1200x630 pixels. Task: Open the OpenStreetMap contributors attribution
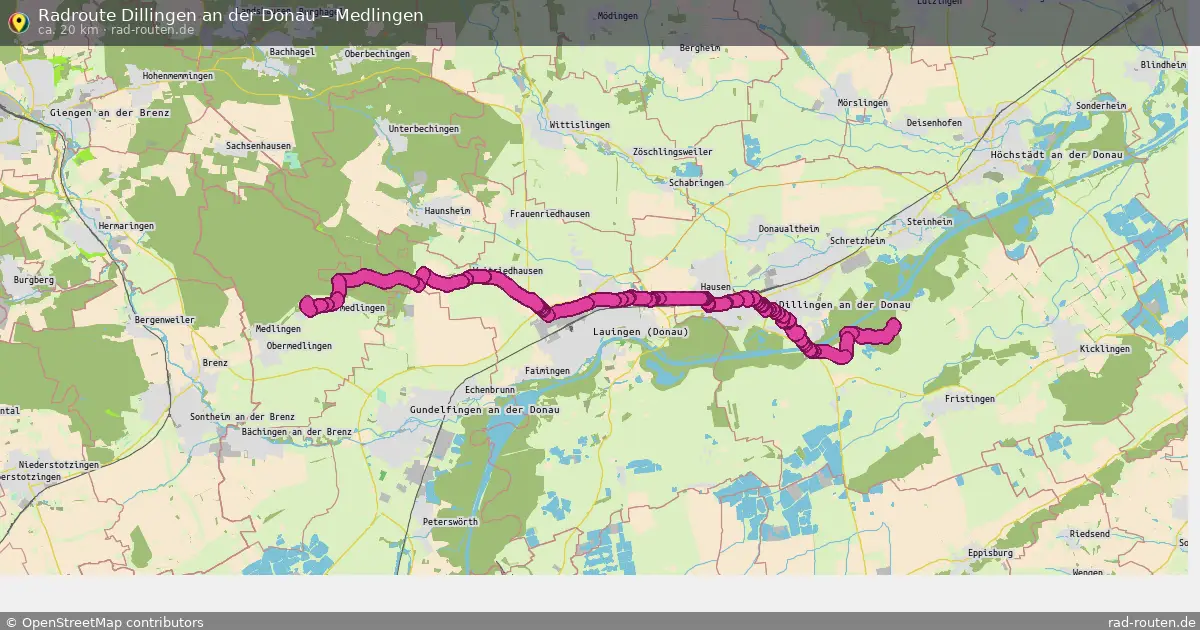tap(104, 622)
